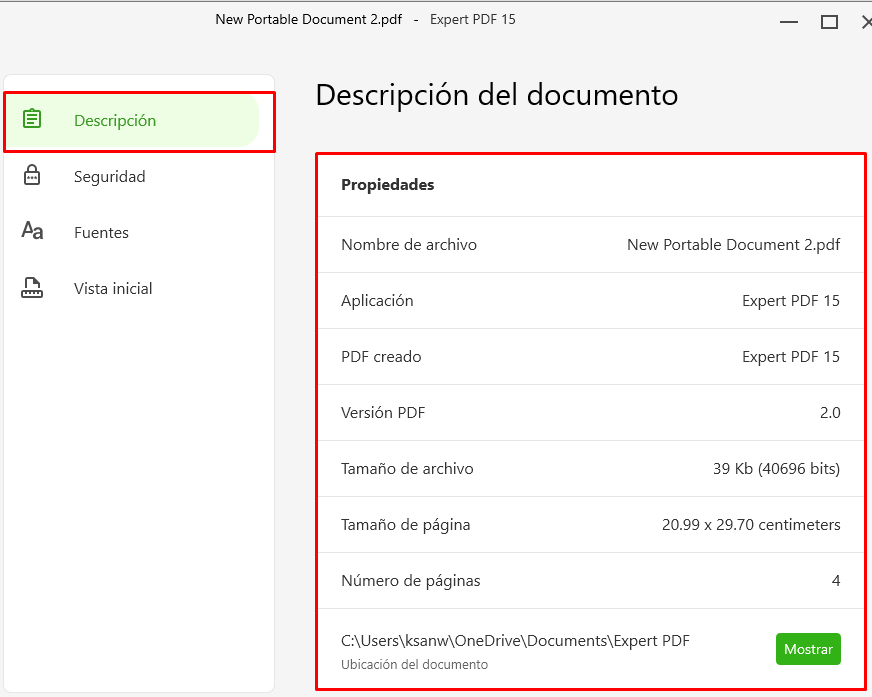
Task: Click the Fuentes Aa icon
Action: (32, 230)
